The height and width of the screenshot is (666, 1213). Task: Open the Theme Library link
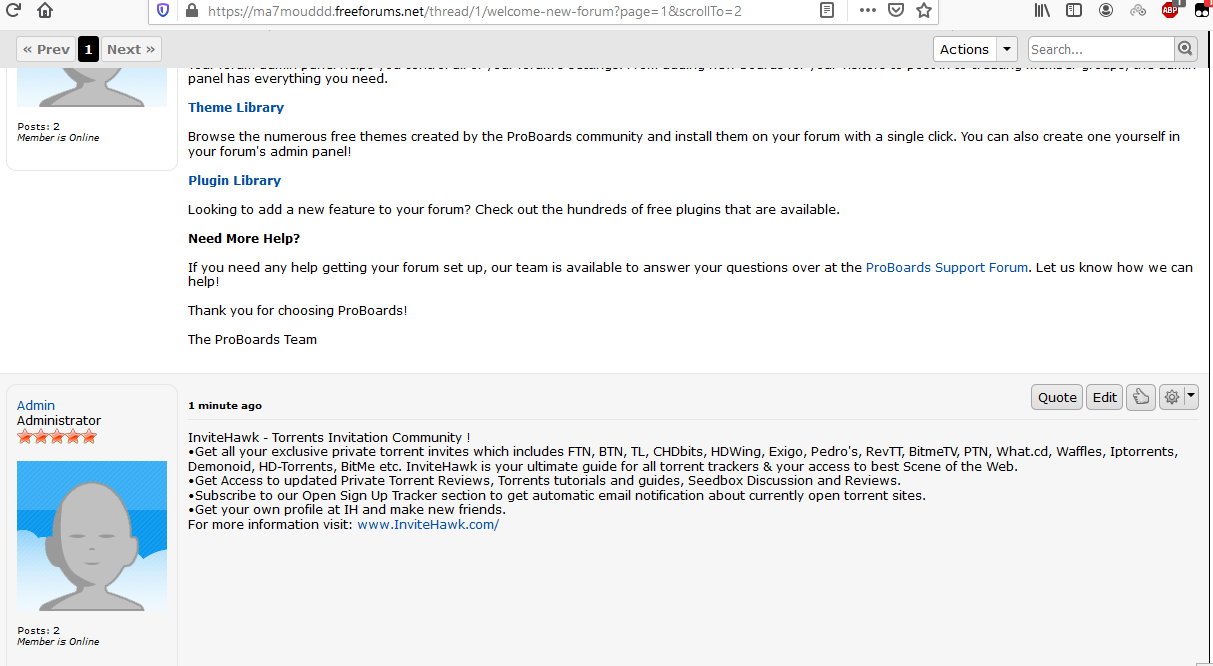point(236,107)
